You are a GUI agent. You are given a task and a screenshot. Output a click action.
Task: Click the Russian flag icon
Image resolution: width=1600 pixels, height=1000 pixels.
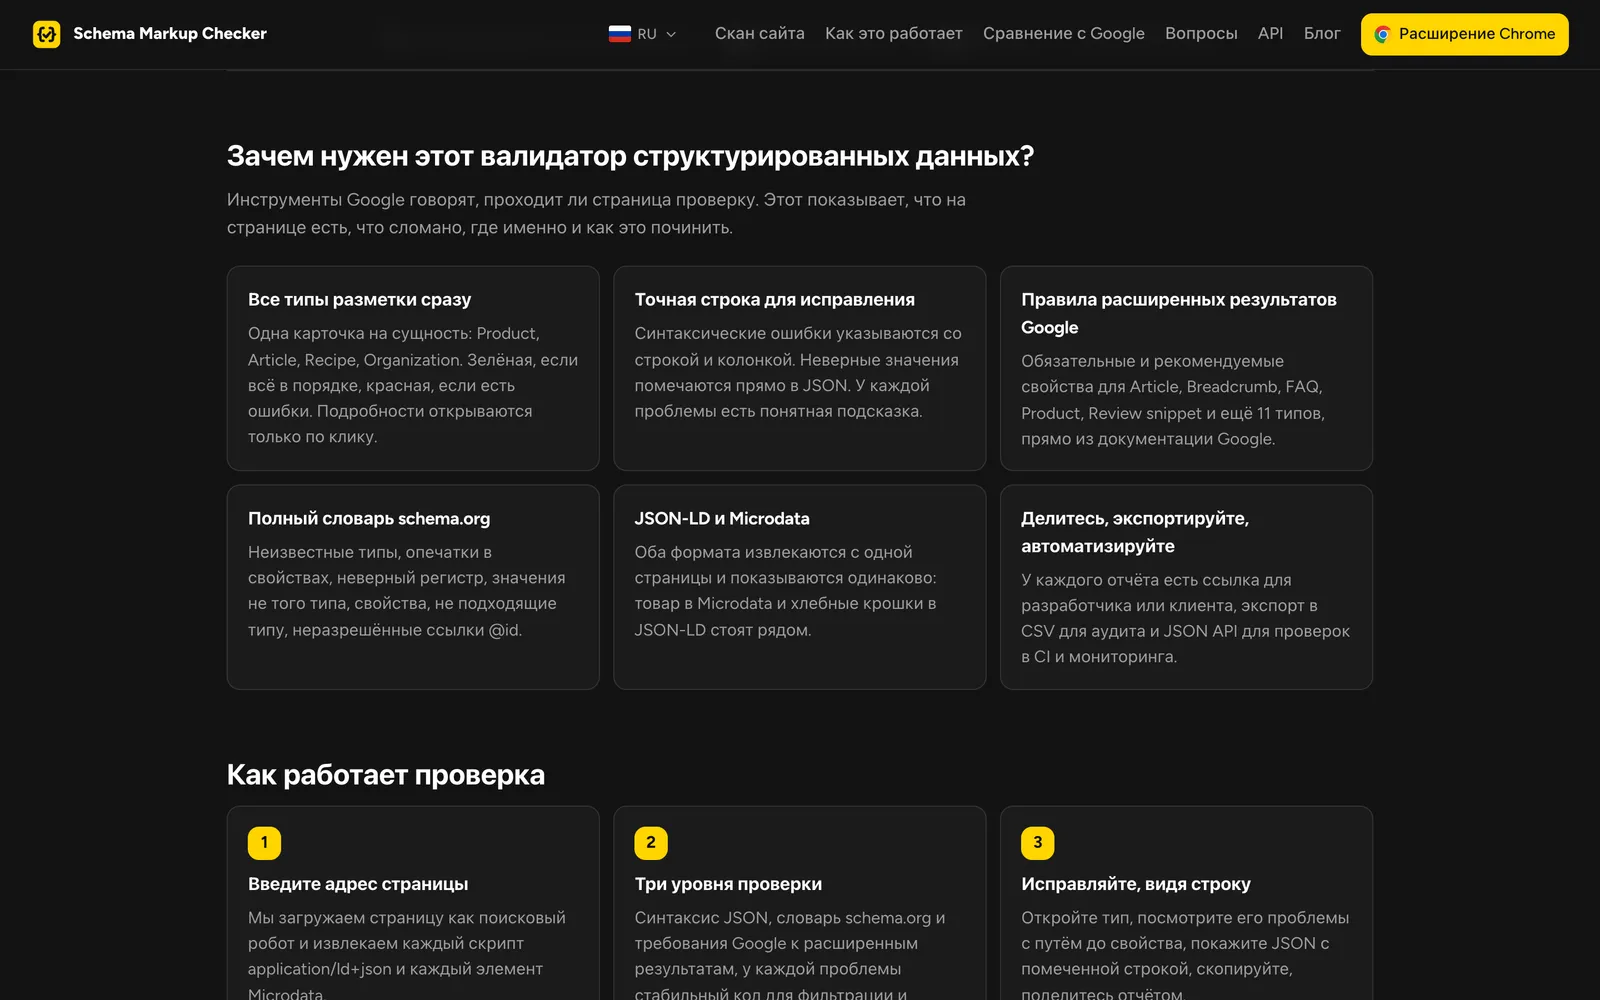click(619, 34)
